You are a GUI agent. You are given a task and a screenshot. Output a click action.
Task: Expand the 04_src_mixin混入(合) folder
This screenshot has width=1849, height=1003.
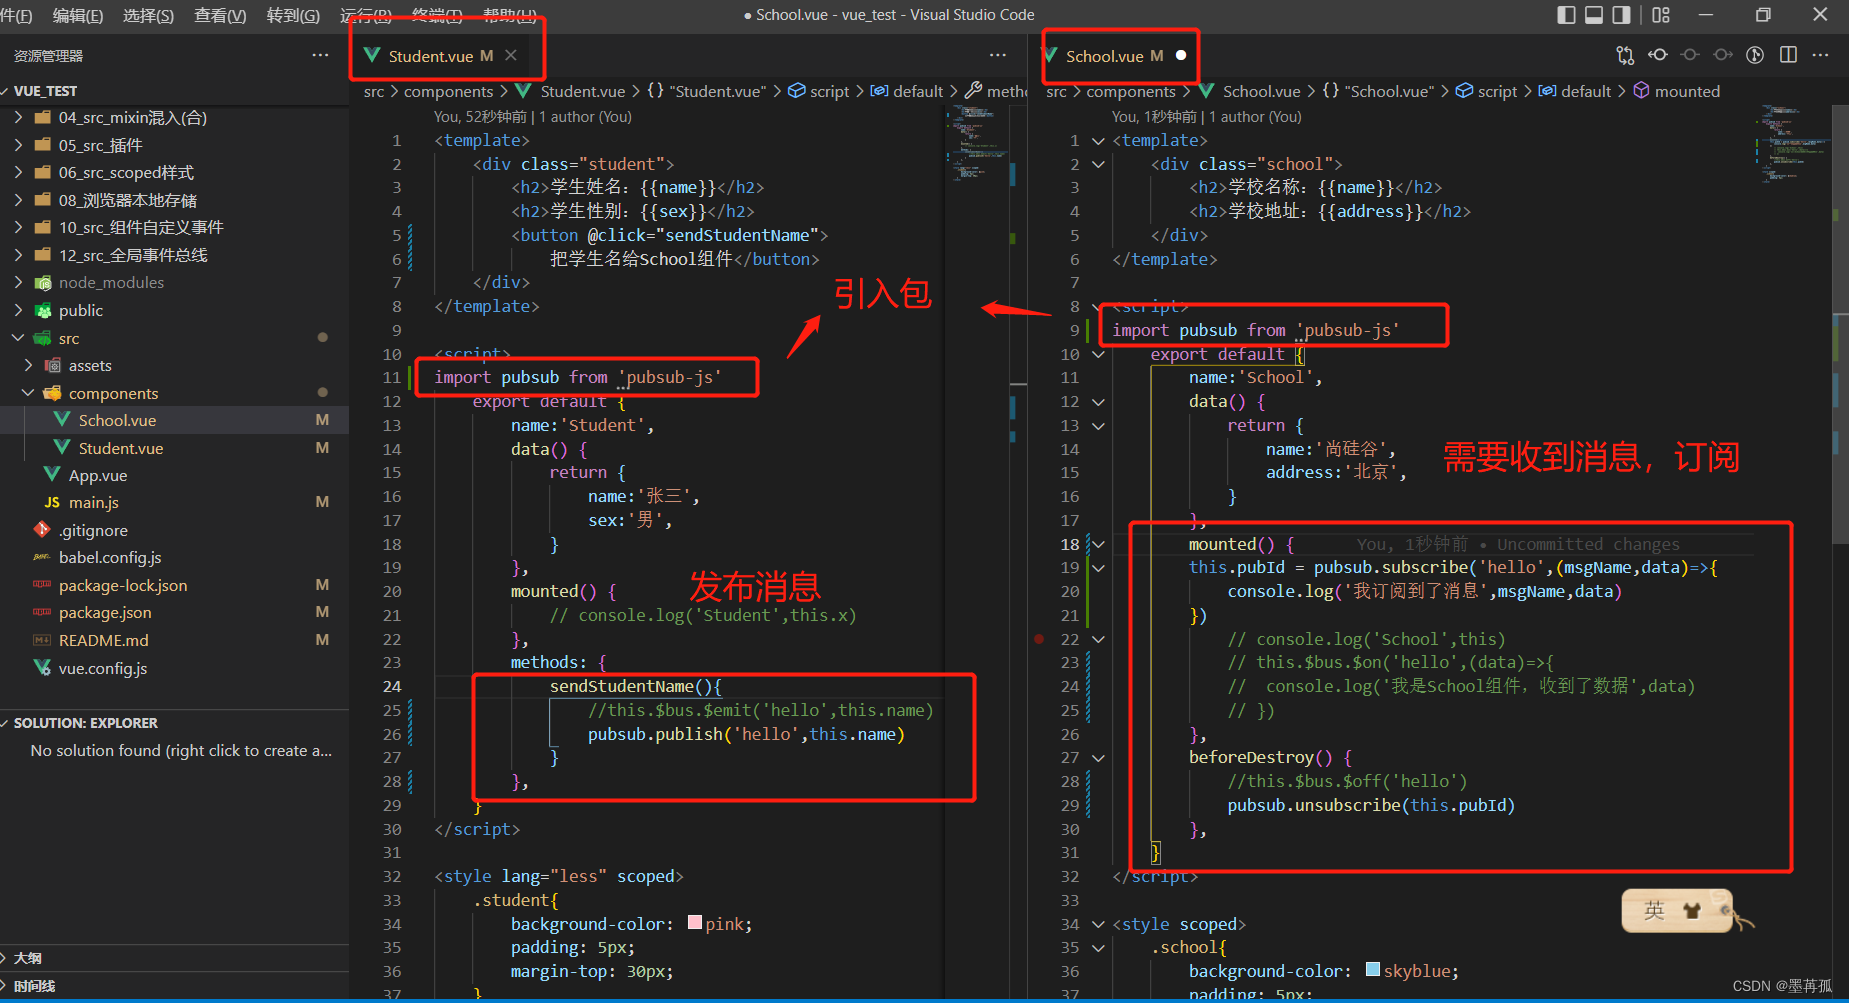coord(18,117)
